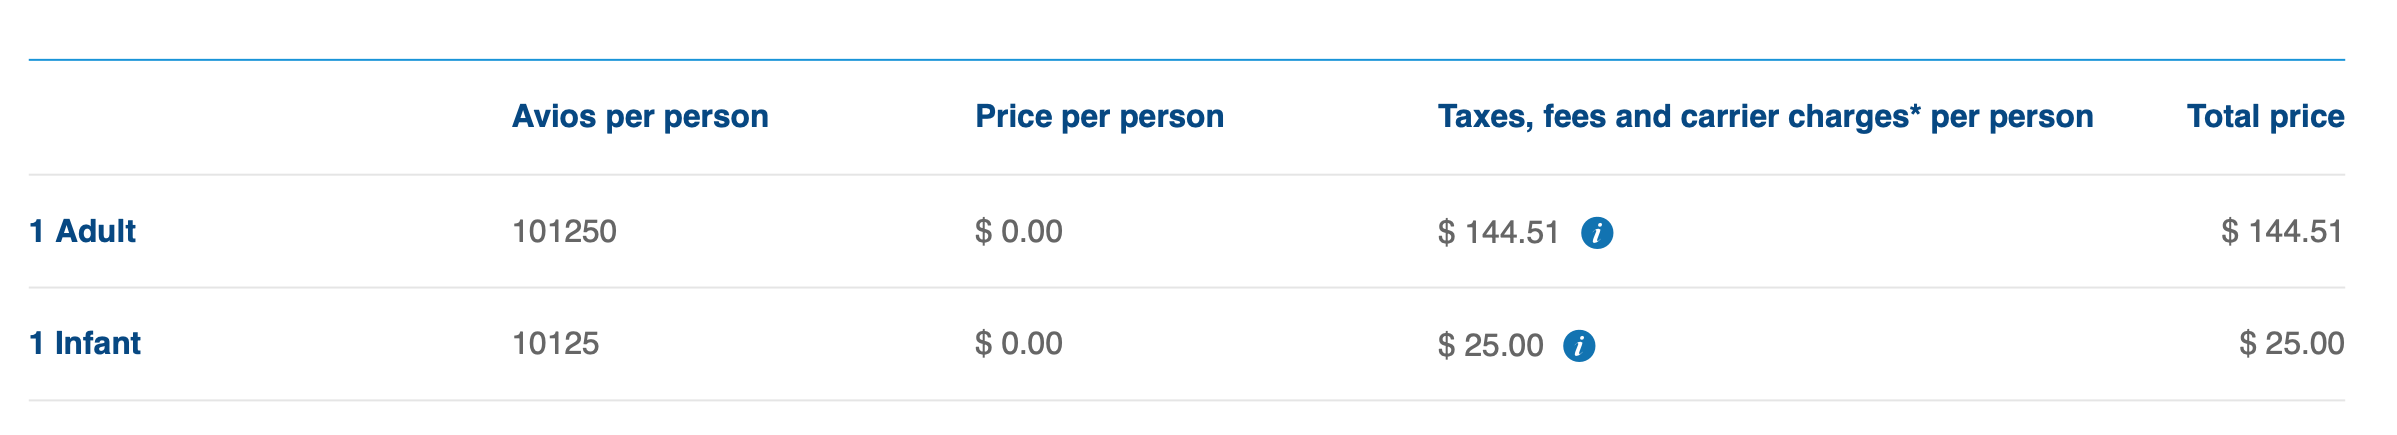Click the asterisk after carrier charges in the header

pos(1915,112)
